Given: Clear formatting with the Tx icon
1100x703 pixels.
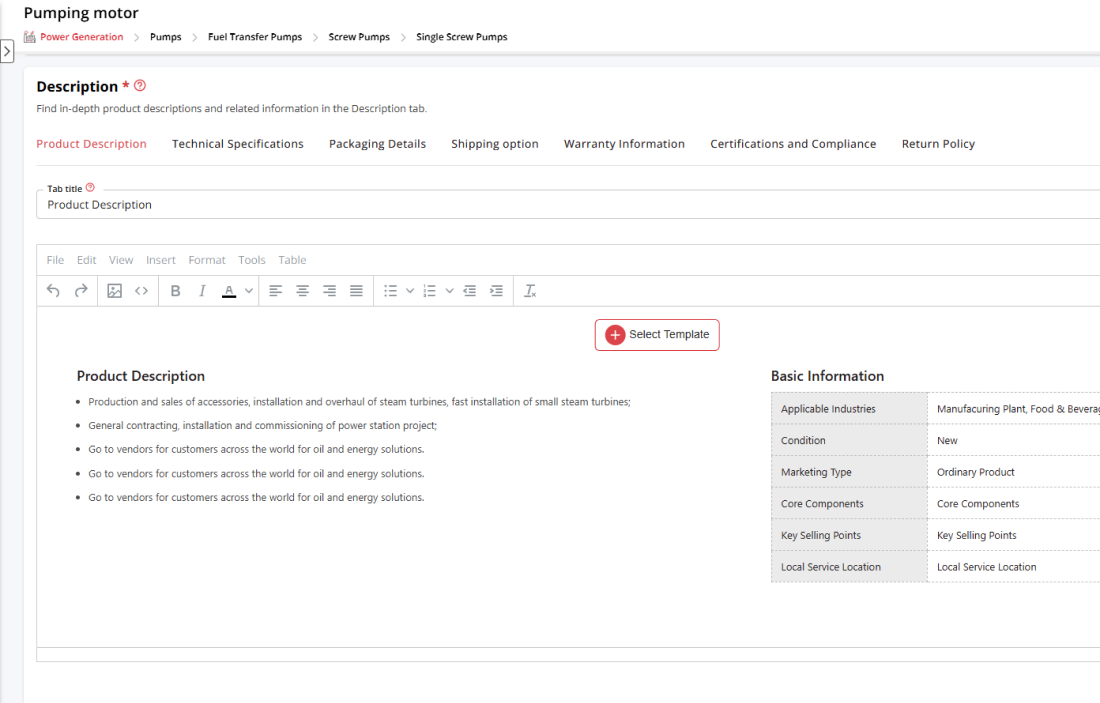Looking at the screenshot, I should click(x=530, y=291).
